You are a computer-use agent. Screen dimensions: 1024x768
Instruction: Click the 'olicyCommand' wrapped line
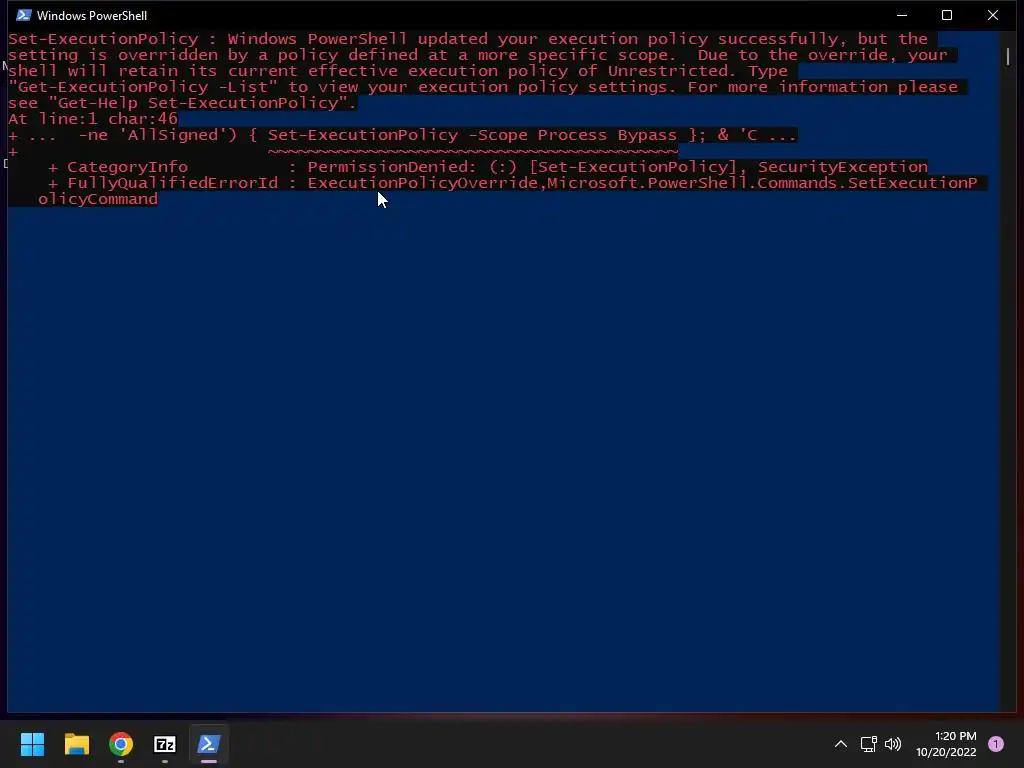pos(98,199)
